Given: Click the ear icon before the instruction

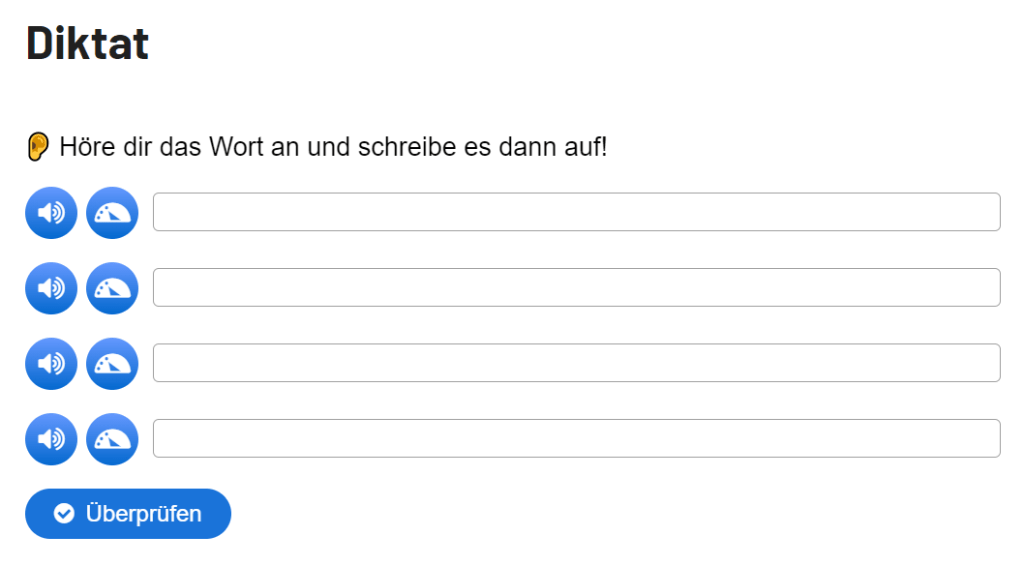Looking at the screenshot, I should click(37, 148).
